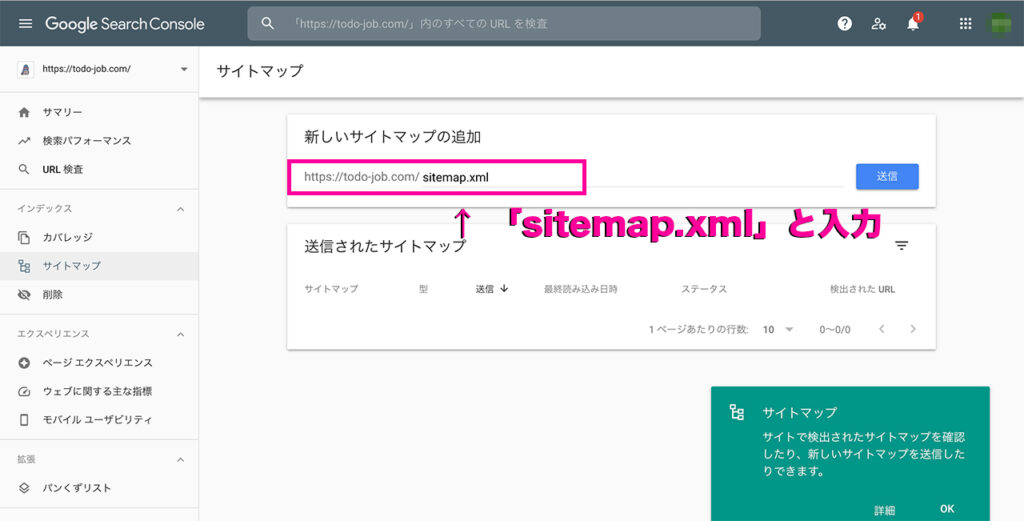Click the layers icon beside パンくずリスト
The image size is (1024, 521).
click(24, 488)
